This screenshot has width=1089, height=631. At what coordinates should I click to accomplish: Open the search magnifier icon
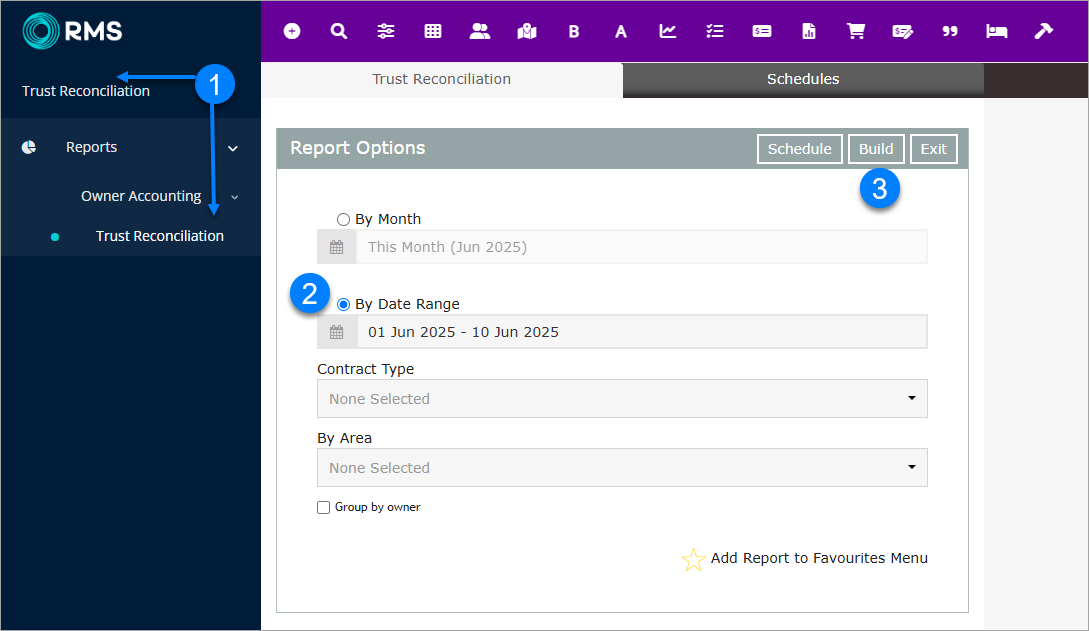pos(339,31)
